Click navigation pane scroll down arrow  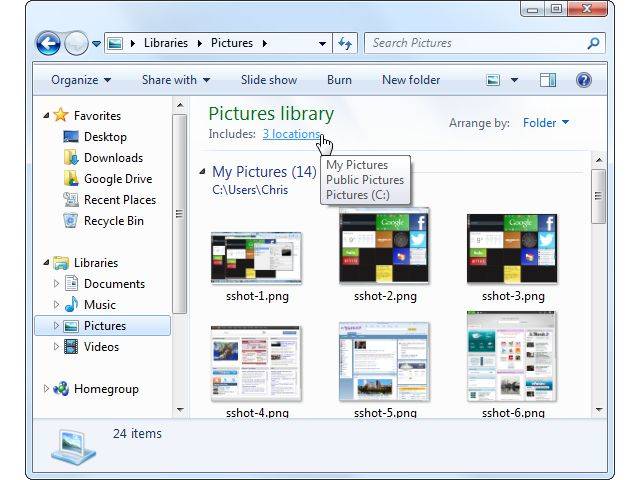(180, 409)
